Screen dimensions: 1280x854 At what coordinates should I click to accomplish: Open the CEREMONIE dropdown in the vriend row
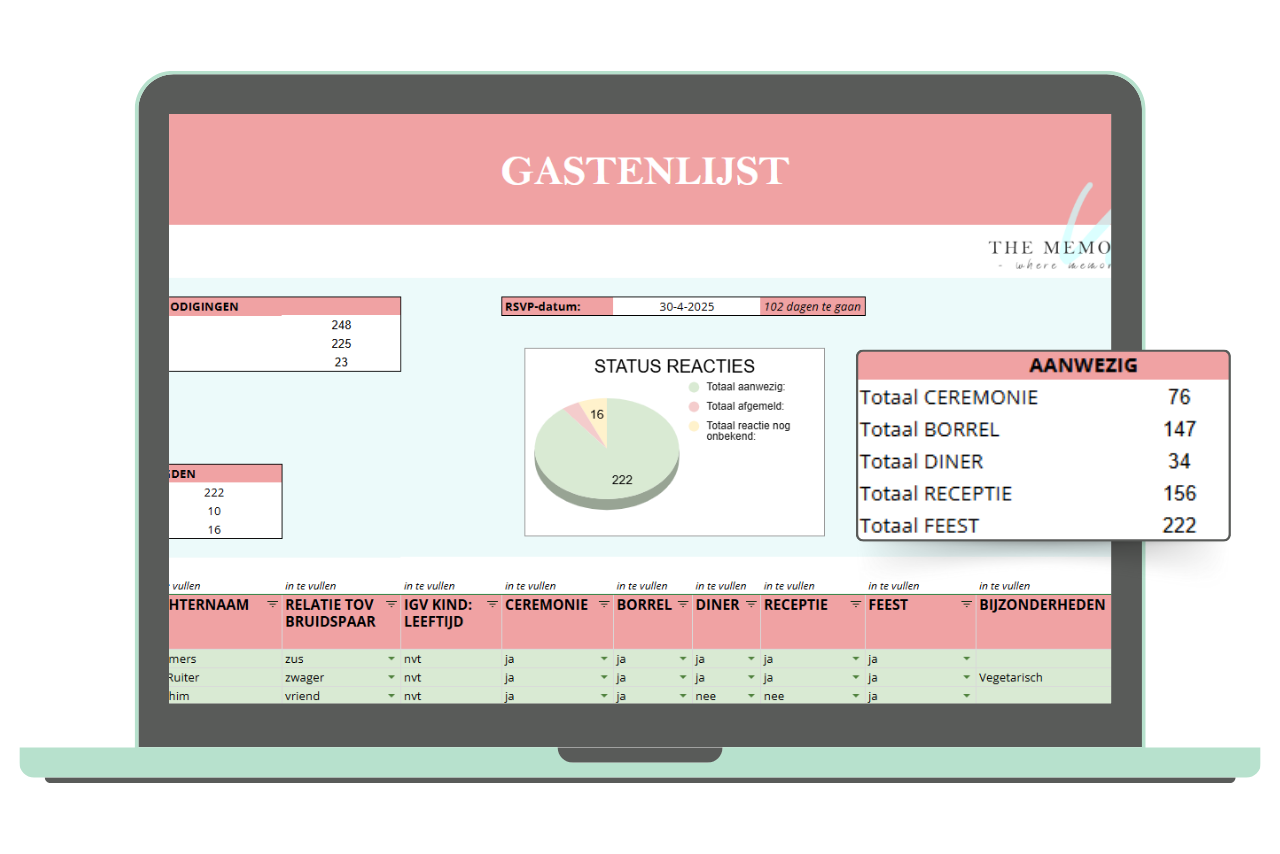pyautogui.click(x=604, y=696)
